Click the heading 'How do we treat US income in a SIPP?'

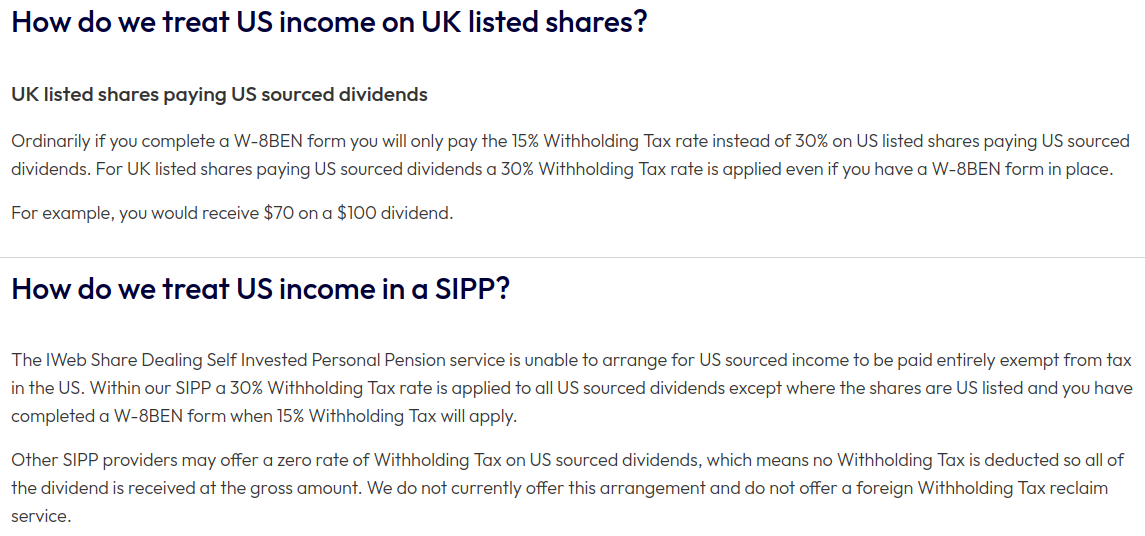tap(261, 288)
